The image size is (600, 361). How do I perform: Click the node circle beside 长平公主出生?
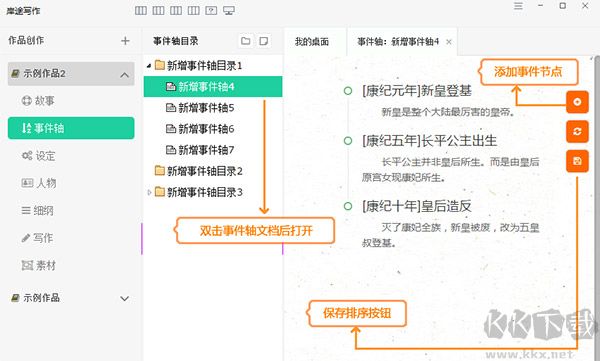tap(348, 141)
